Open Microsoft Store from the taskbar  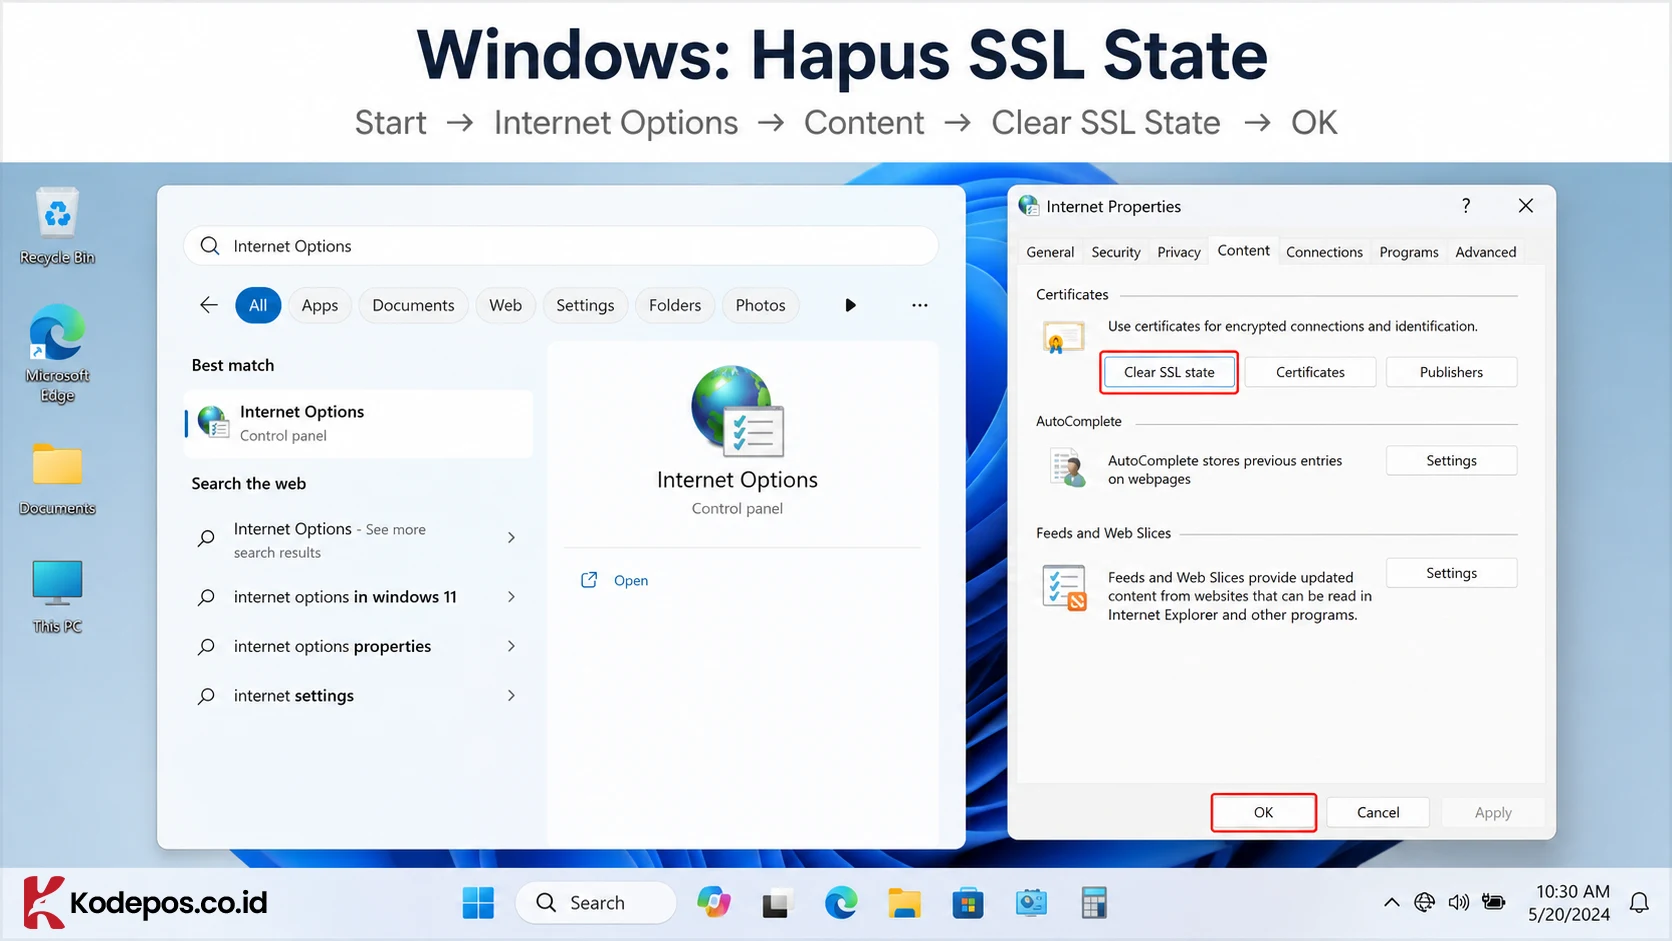pos(967,903)
